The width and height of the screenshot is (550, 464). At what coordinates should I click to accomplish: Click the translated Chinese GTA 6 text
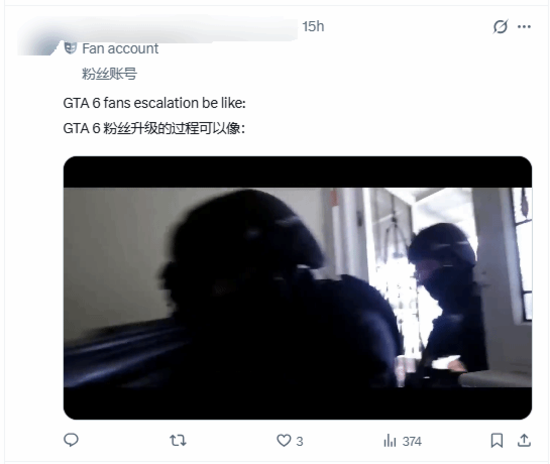[x=154, y=128]
